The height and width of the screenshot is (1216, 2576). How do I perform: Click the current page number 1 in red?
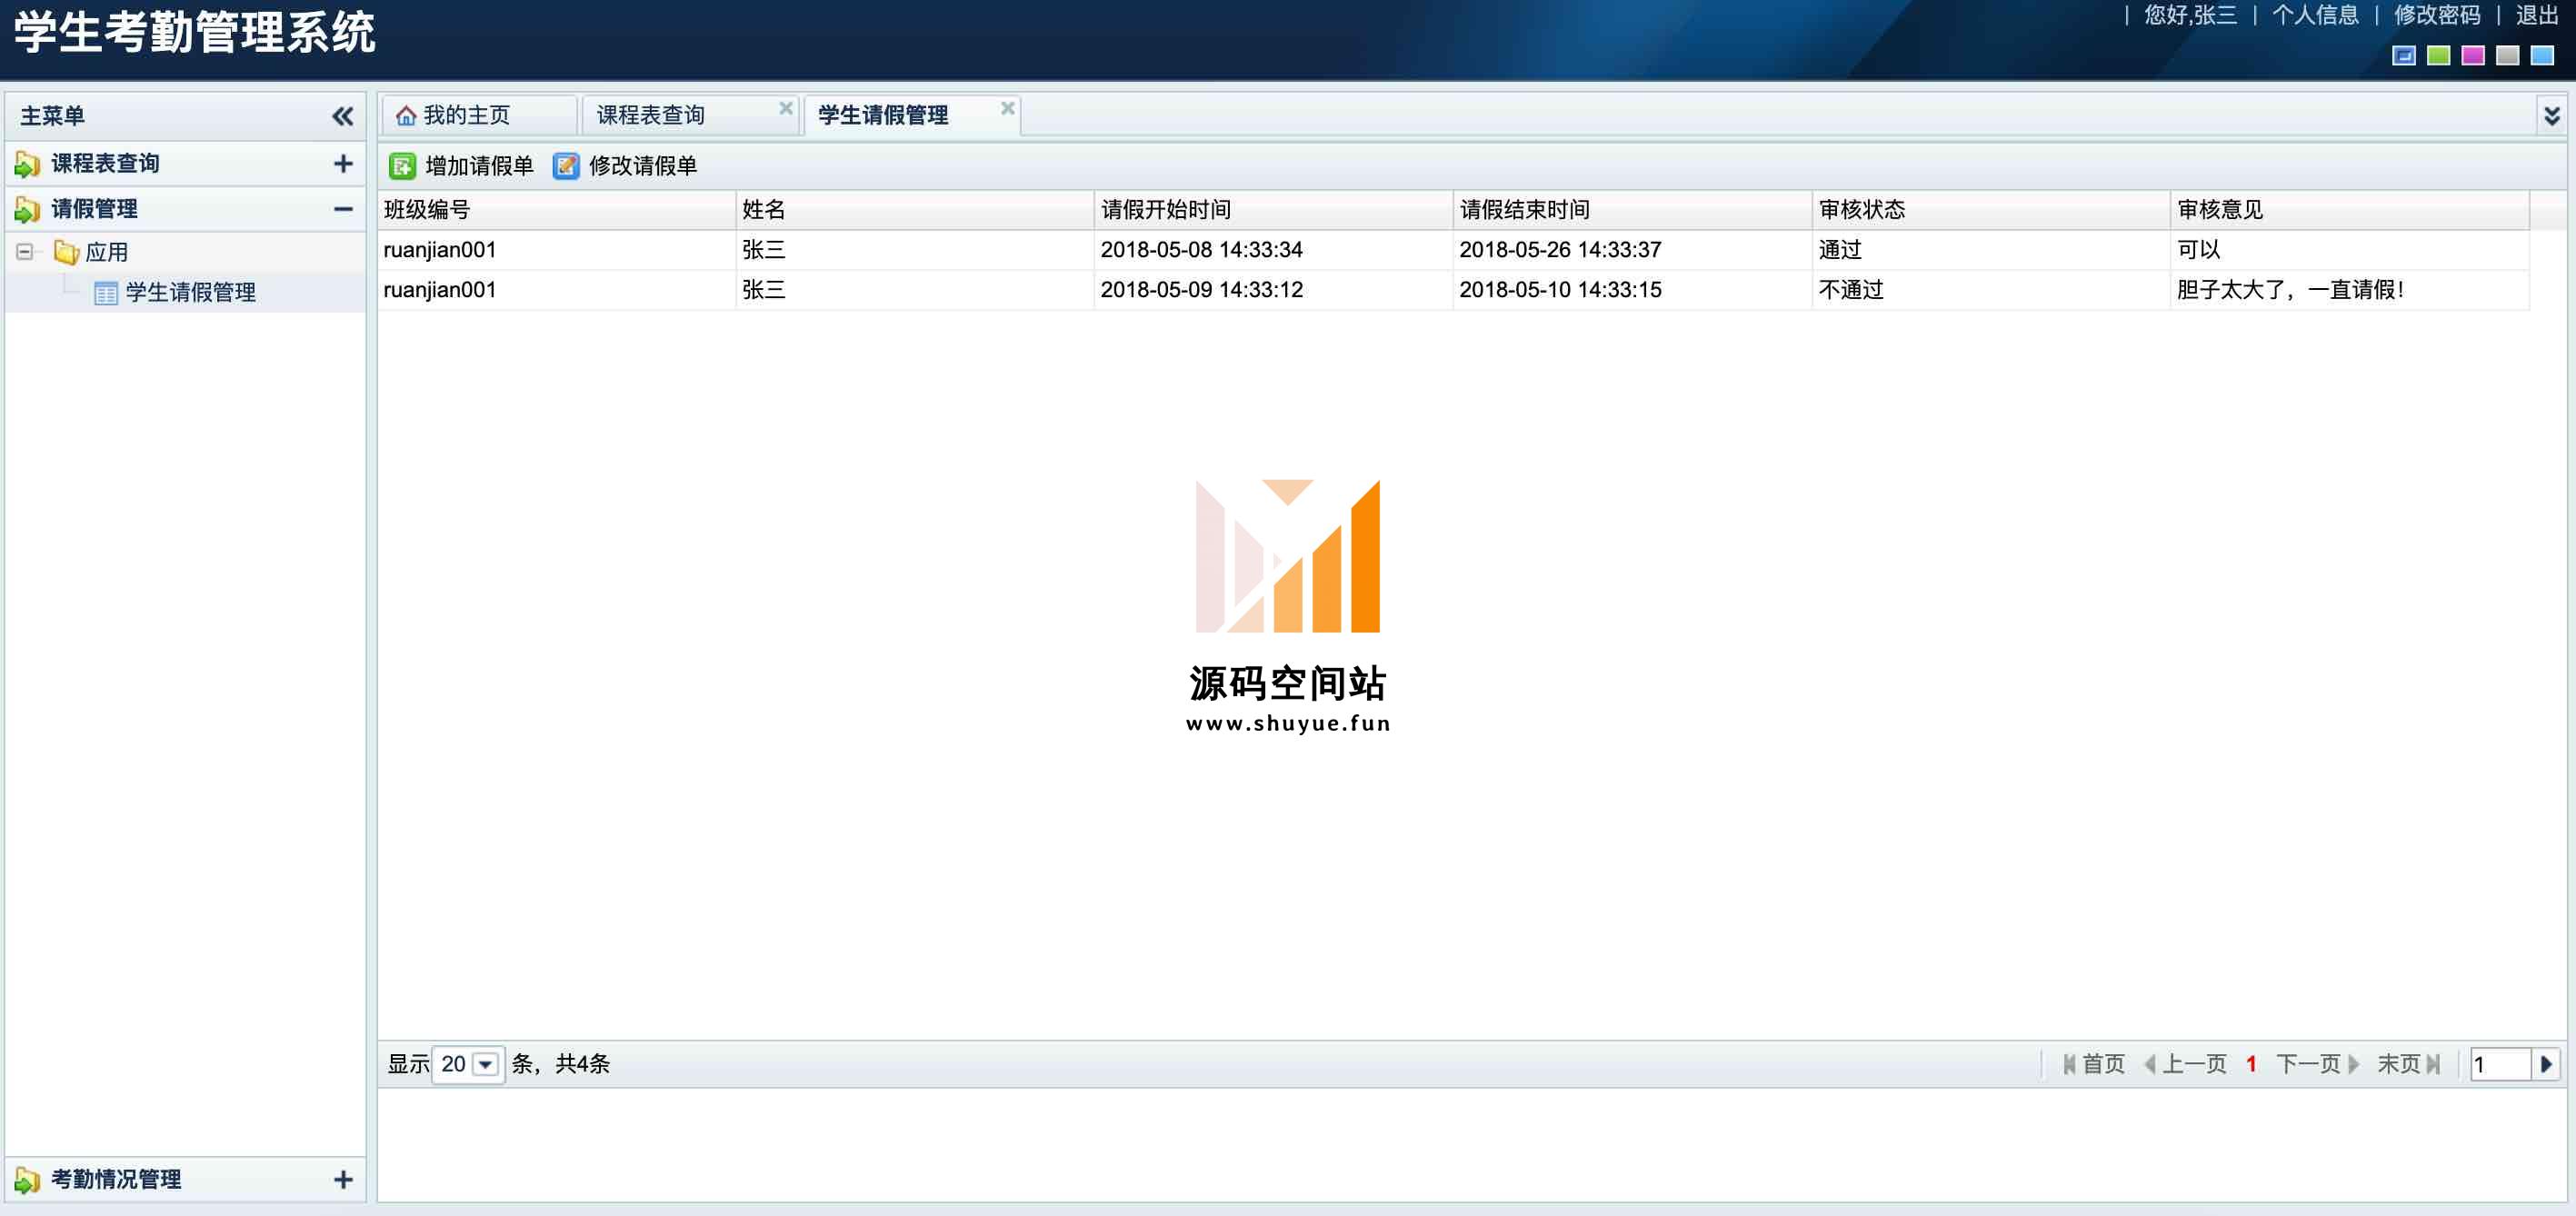click(x=2251, y=1064)
